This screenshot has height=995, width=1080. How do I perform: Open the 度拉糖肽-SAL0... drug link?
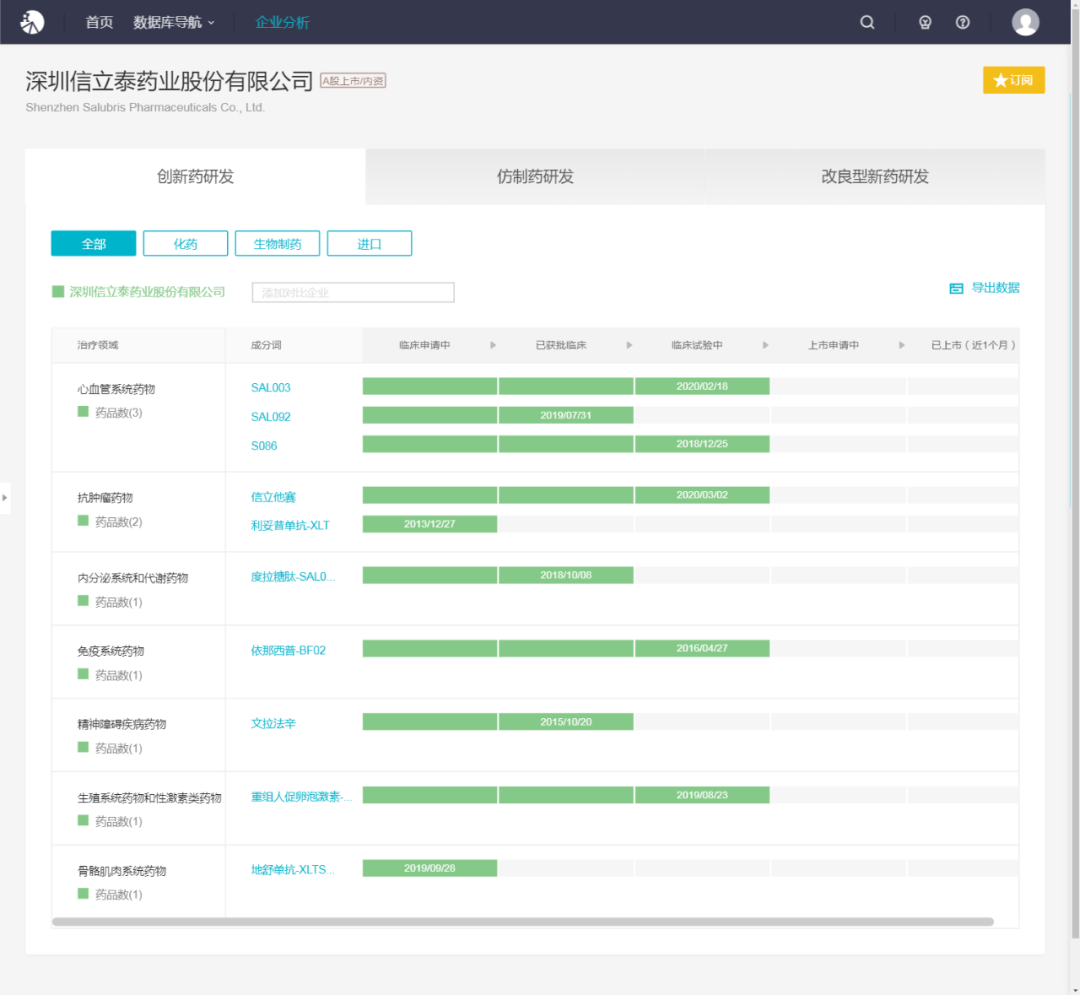click(x=293, y=576)
